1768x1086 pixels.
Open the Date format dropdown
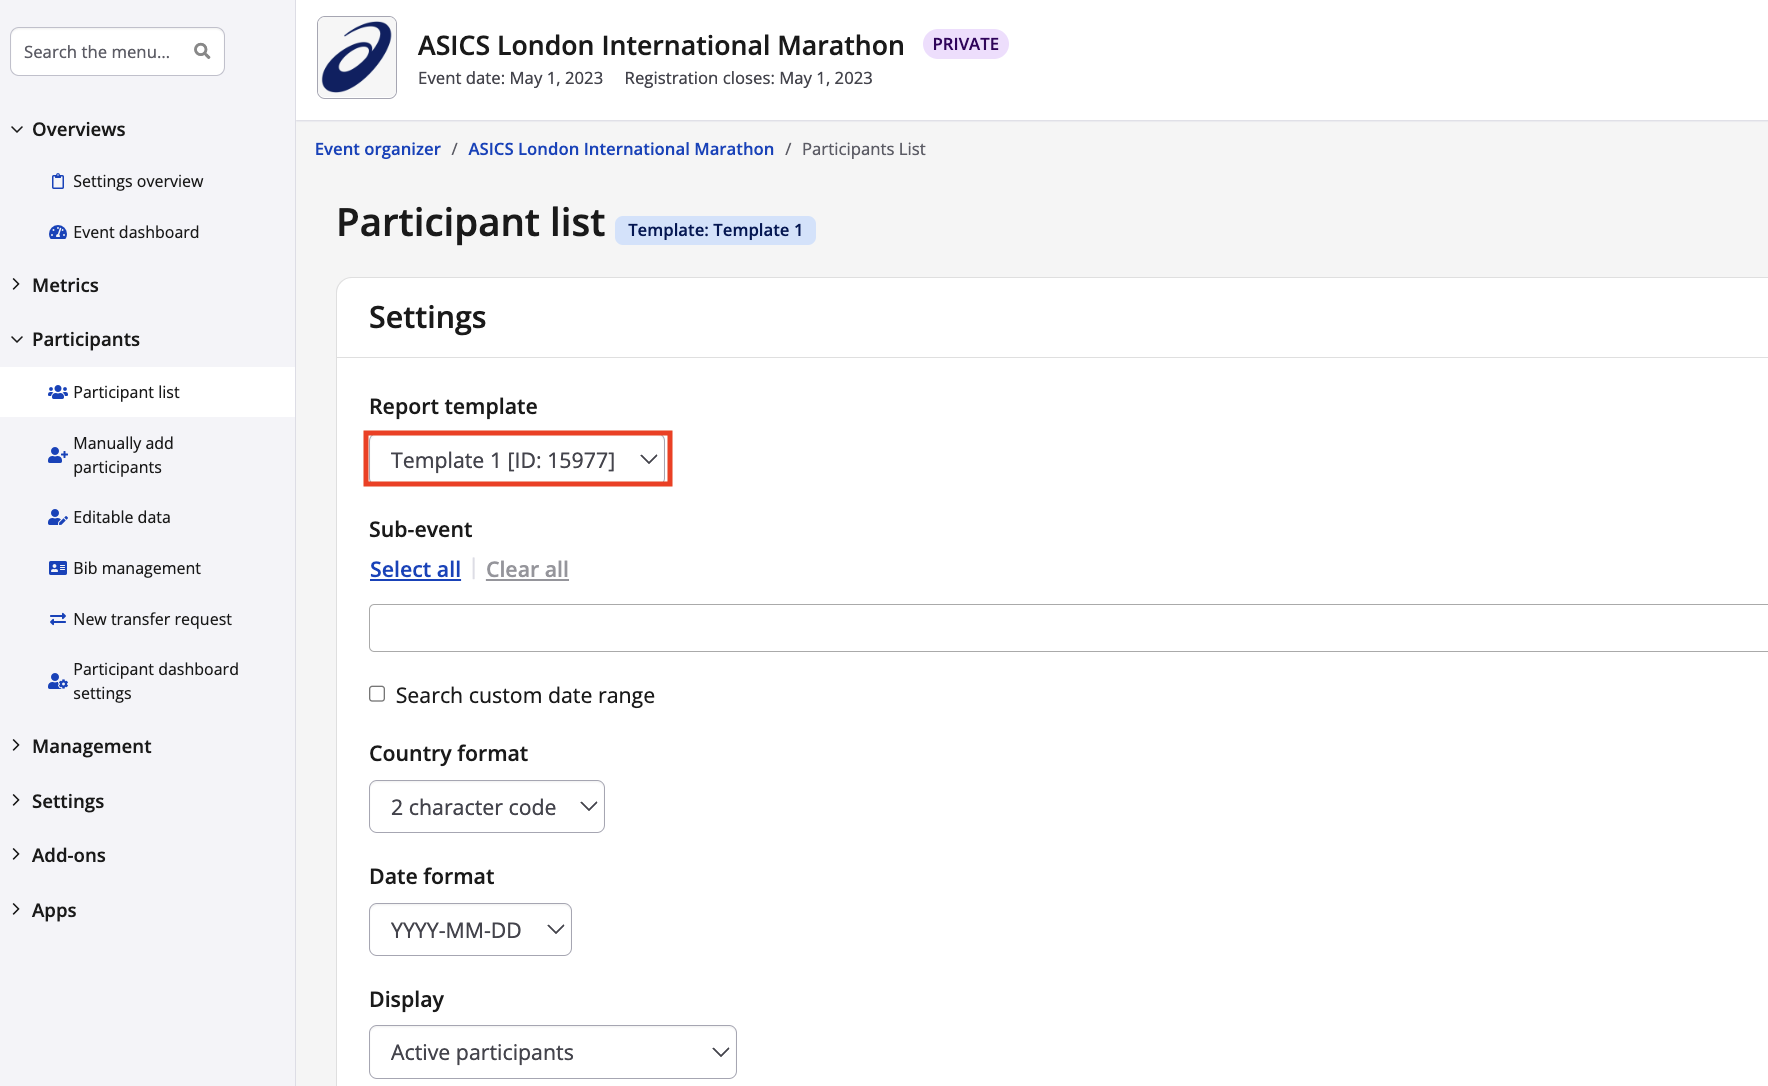click(470, 930)
